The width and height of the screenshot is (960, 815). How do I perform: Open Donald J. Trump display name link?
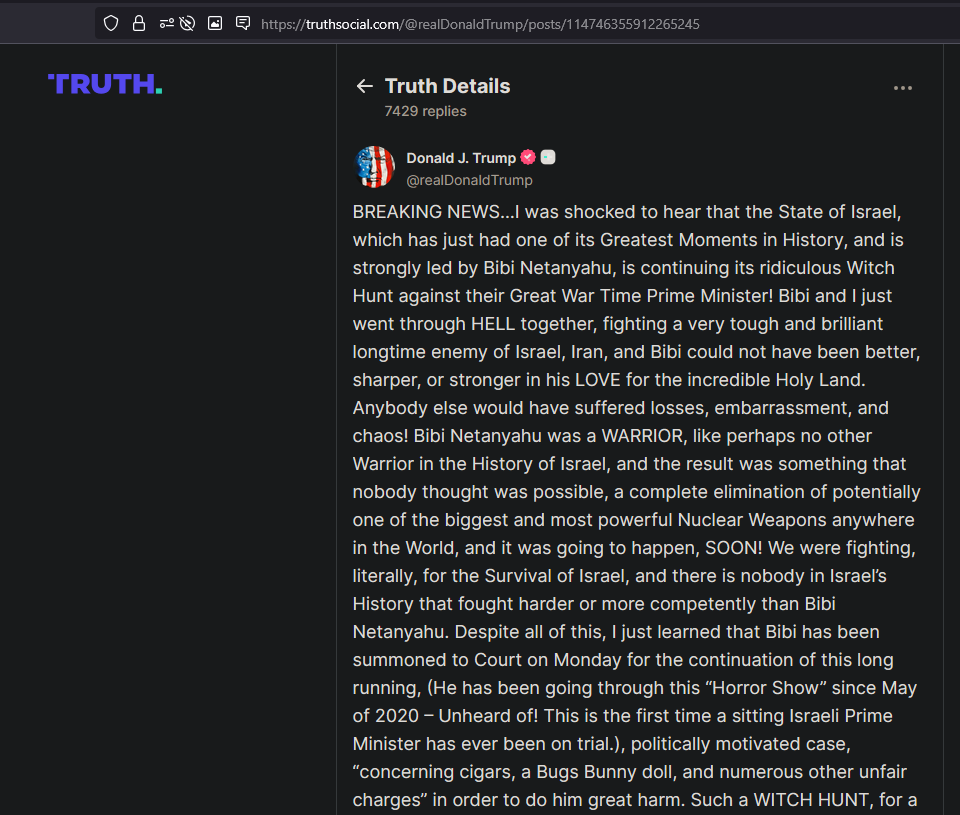pyautogui.click(x=461, y=158)
